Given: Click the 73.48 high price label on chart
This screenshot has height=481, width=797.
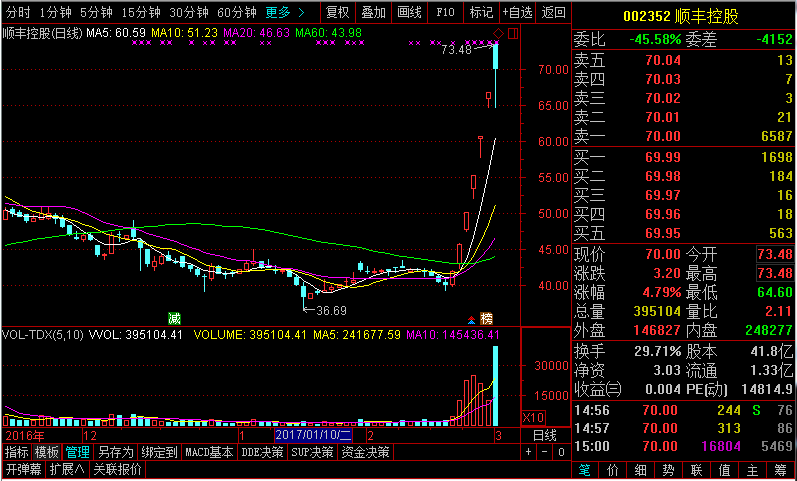Looking at the screenshot, I should (456, 49).
